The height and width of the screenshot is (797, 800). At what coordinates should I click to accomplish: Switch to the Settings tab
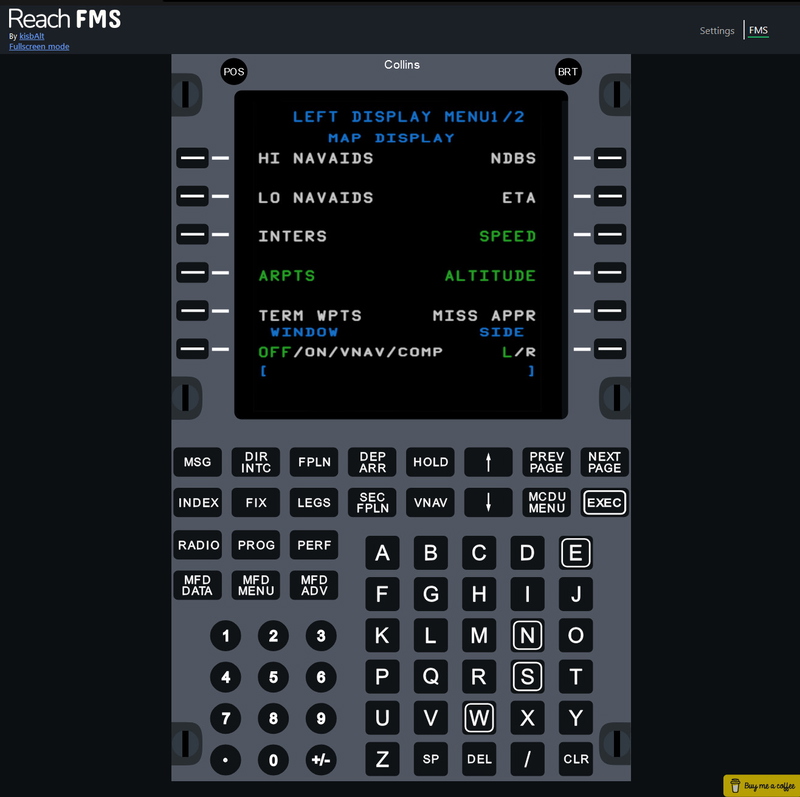click(x=718, y=30)
